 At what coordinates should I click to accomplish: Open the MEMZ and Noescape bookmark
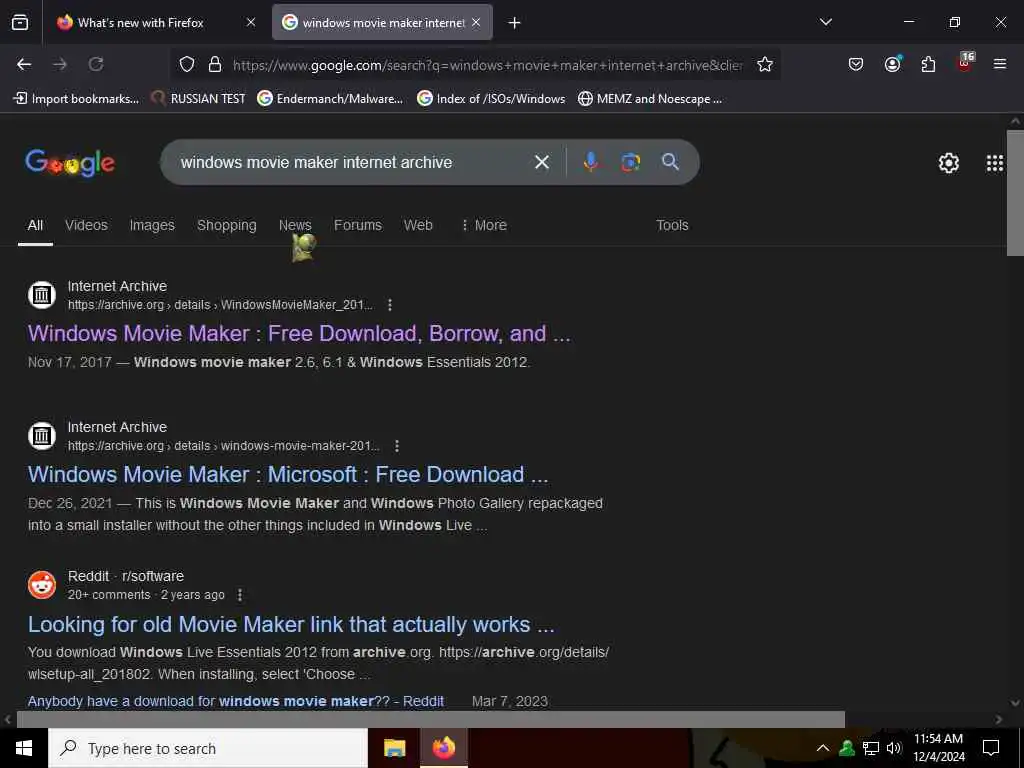tap(650, 99)
